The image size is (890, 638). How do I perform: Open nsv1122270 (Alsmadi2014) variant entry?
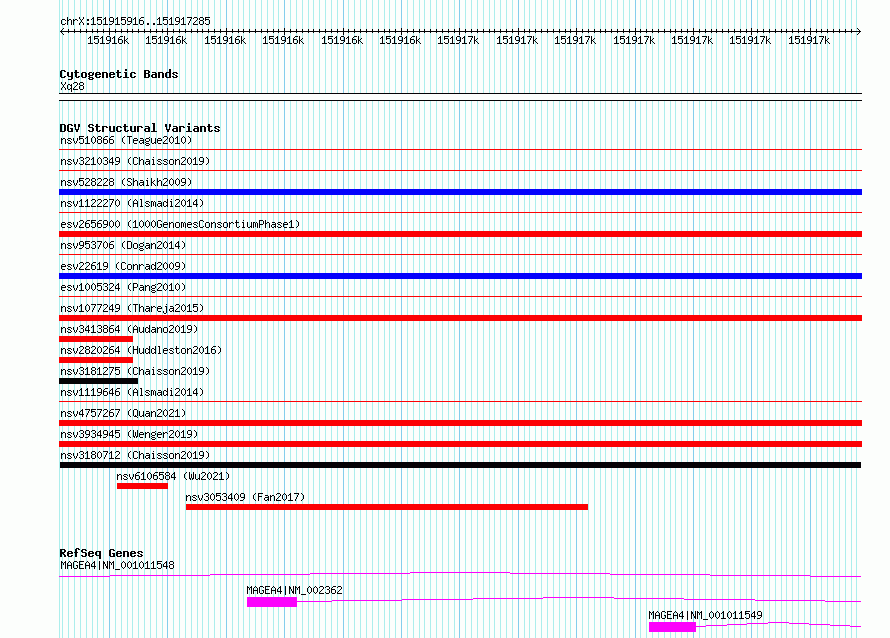coord(132,203)
